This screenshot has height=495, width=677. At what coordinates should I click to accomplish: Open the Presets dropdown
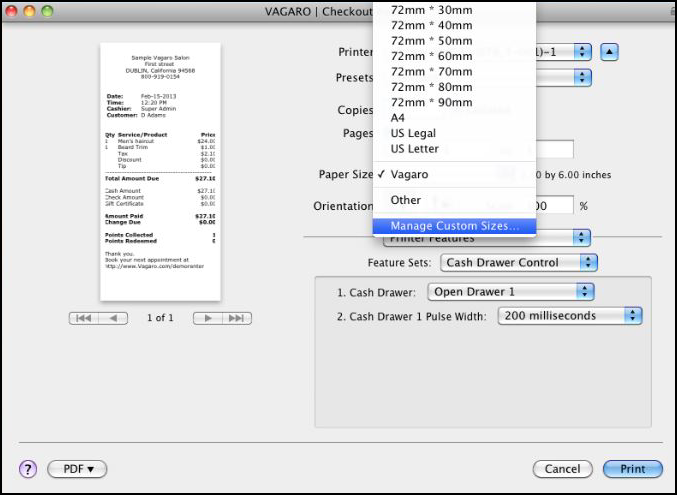pos(582,78)
